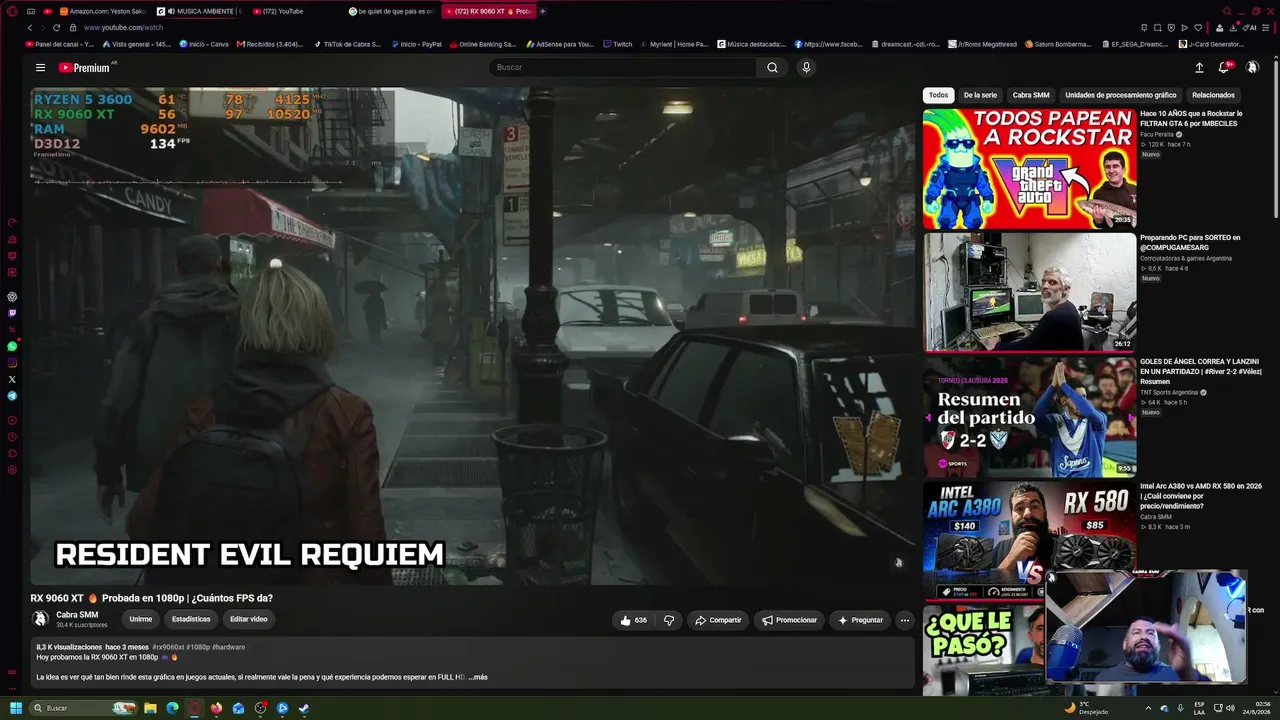
Task: Click the browser address bar URL
Action: 123,28
